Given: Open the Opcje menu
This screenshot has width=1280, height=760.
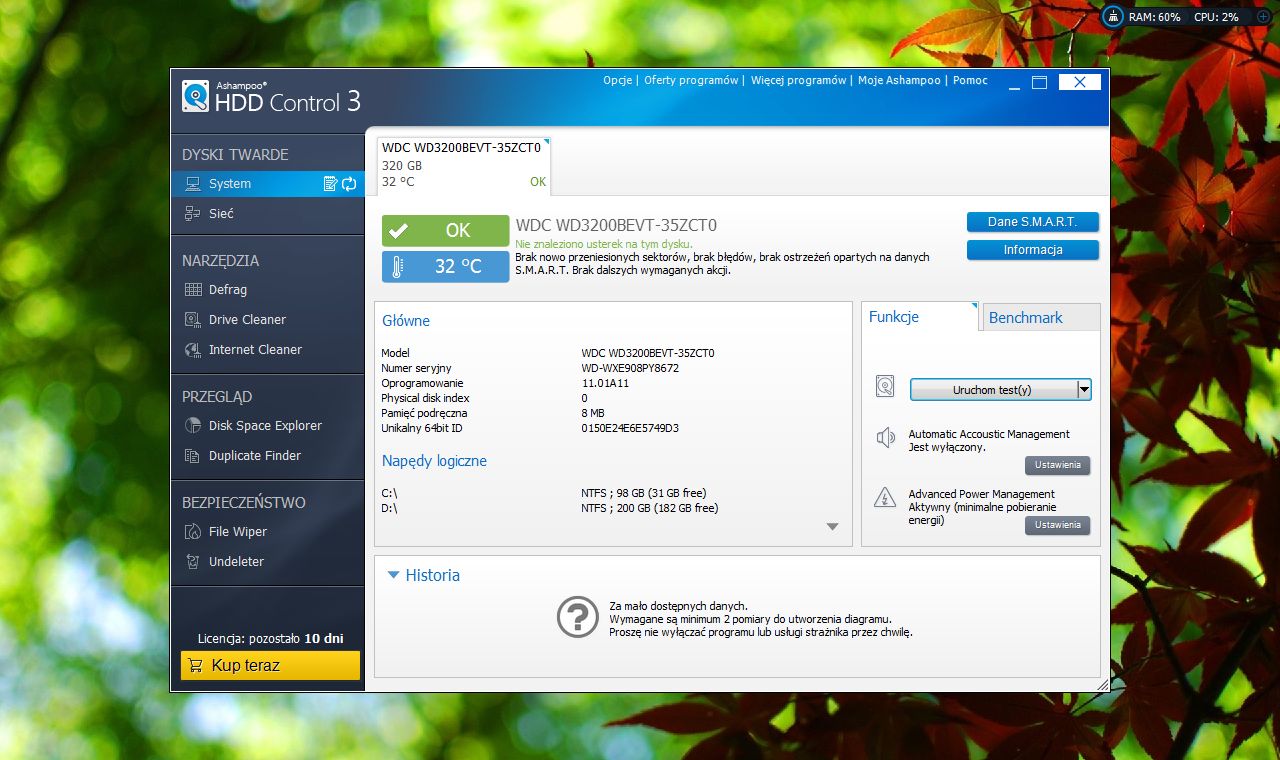Looking at the screenshot, I should [617, 81].
